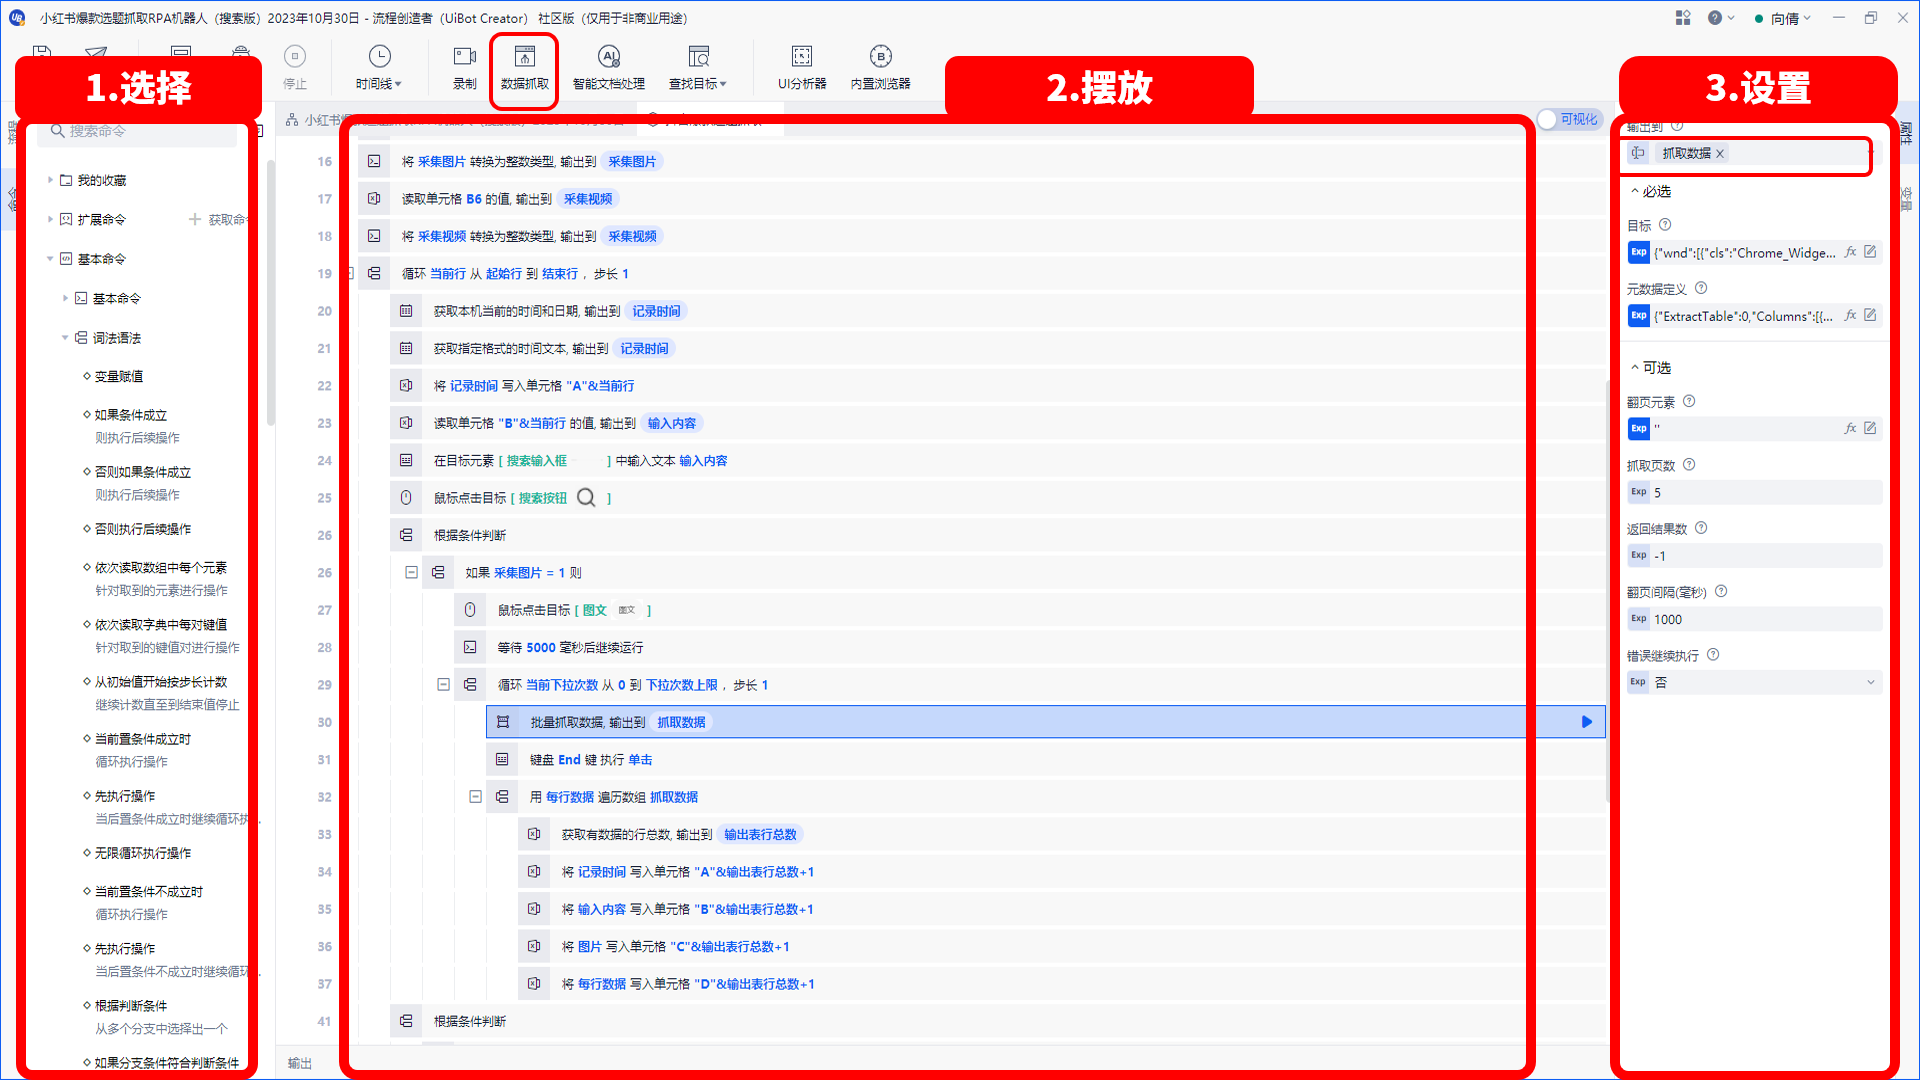Open the UI分析器 analyzer tool
The width and height of the screenshot is (1920, 1080).
tap(802, 67)
